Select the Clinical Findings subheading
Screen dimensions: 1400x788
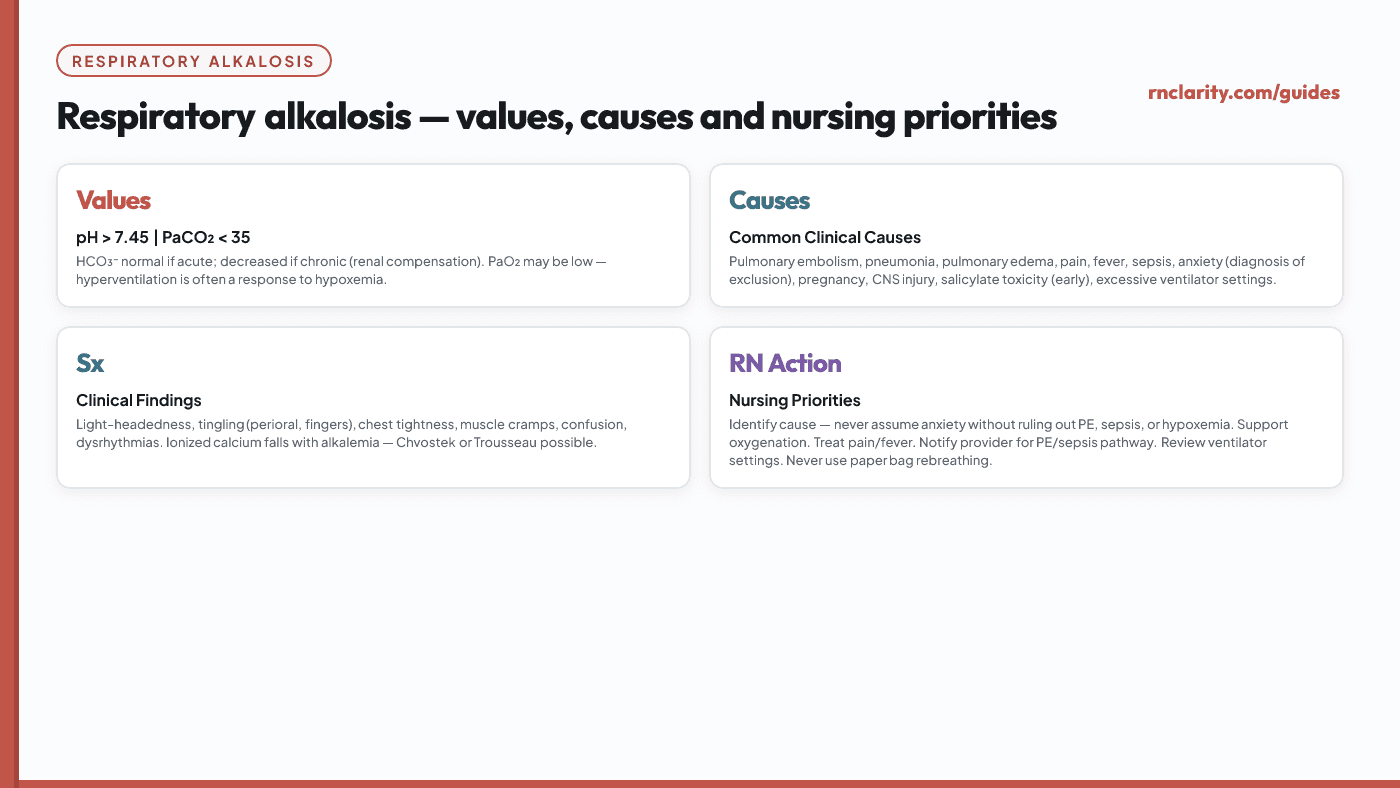(x=139, y=401)
